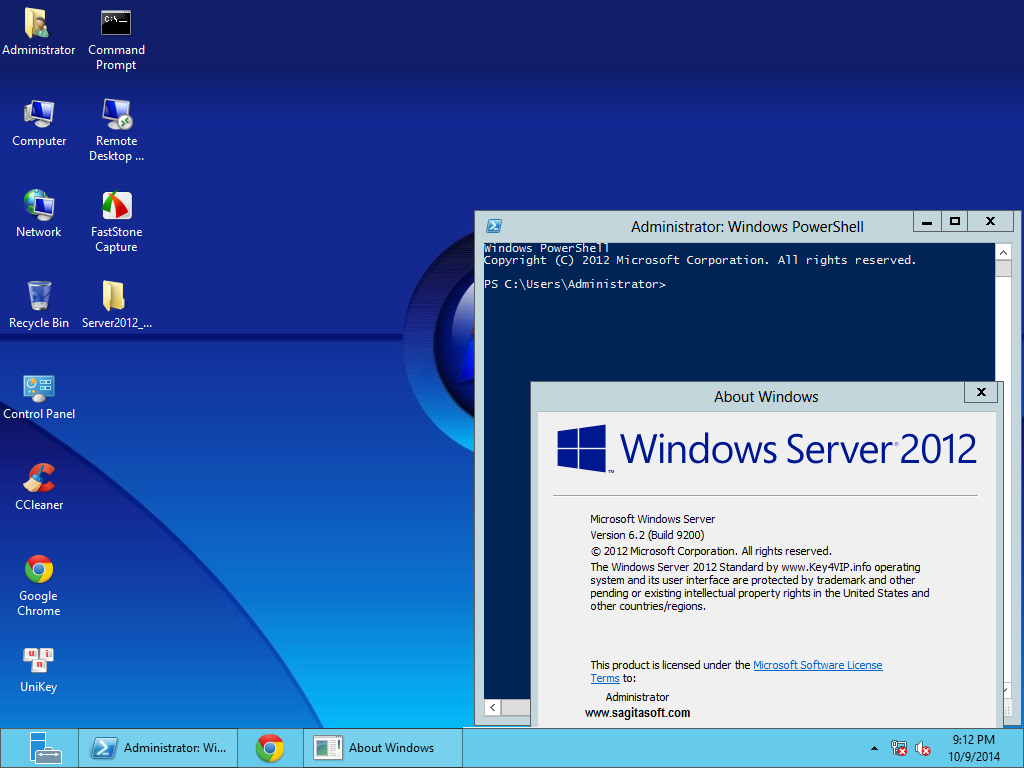1024x768 pixels.
Task: Click the muted speaker tray icon
Action: [x=922, y=748]
